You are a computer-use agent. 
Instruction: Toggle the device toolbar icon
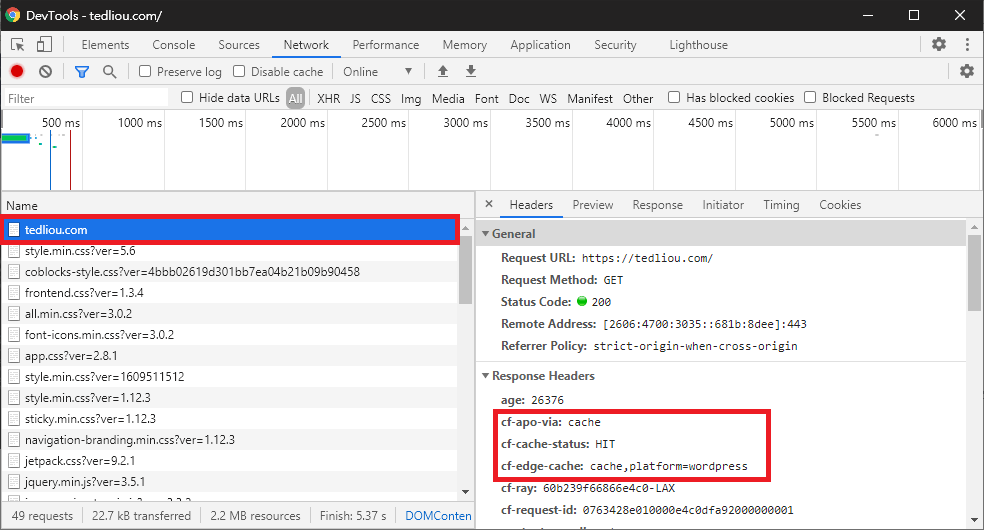[44, 45]
